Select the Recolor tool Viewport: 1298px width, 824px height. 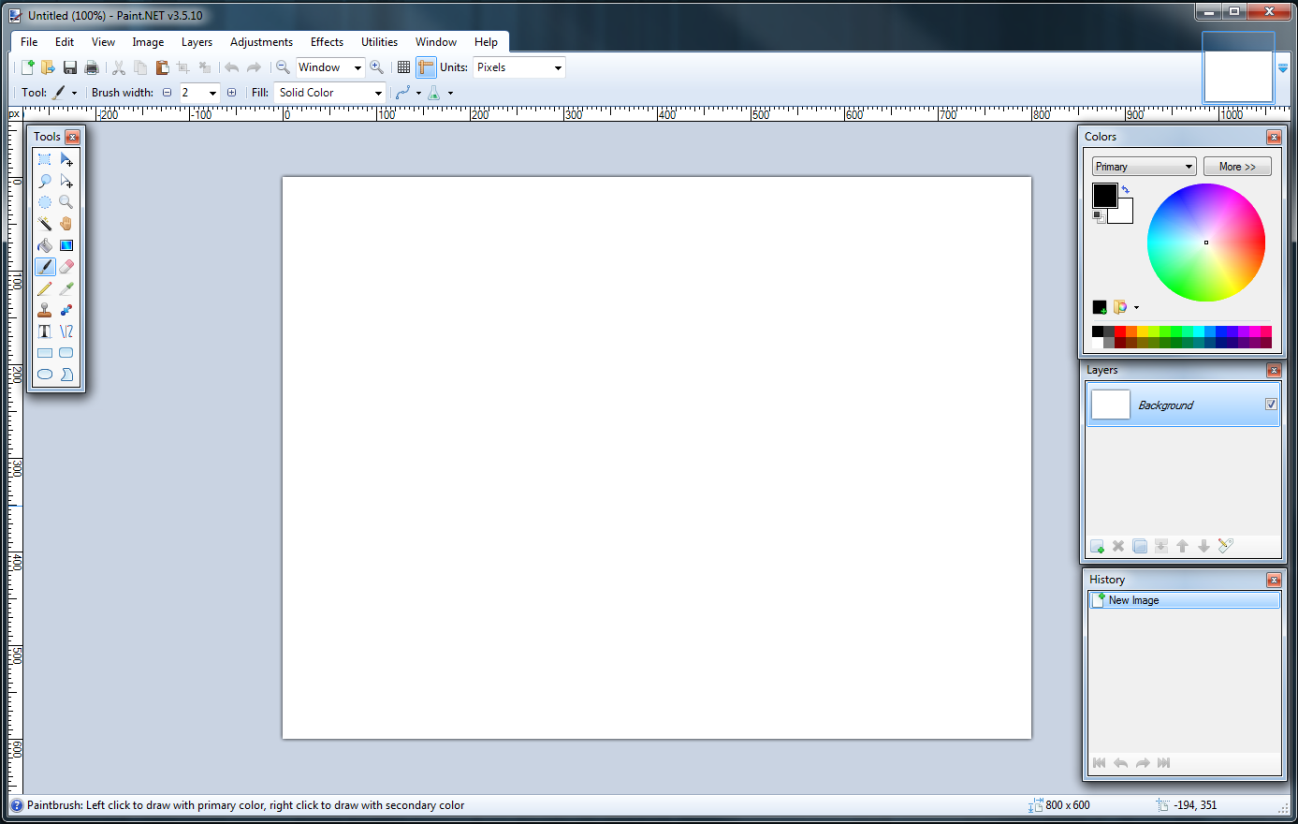(66, 310)
